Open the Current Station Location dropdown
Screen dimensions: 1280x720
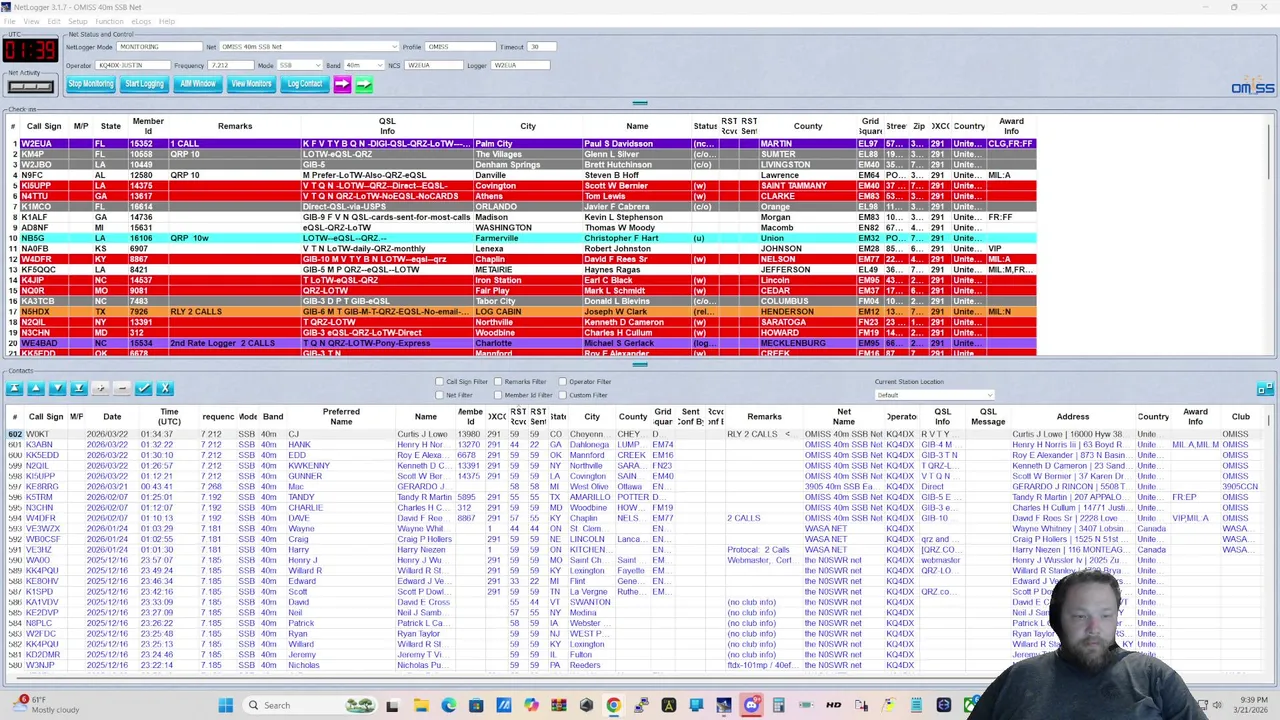tap(934, 395)
